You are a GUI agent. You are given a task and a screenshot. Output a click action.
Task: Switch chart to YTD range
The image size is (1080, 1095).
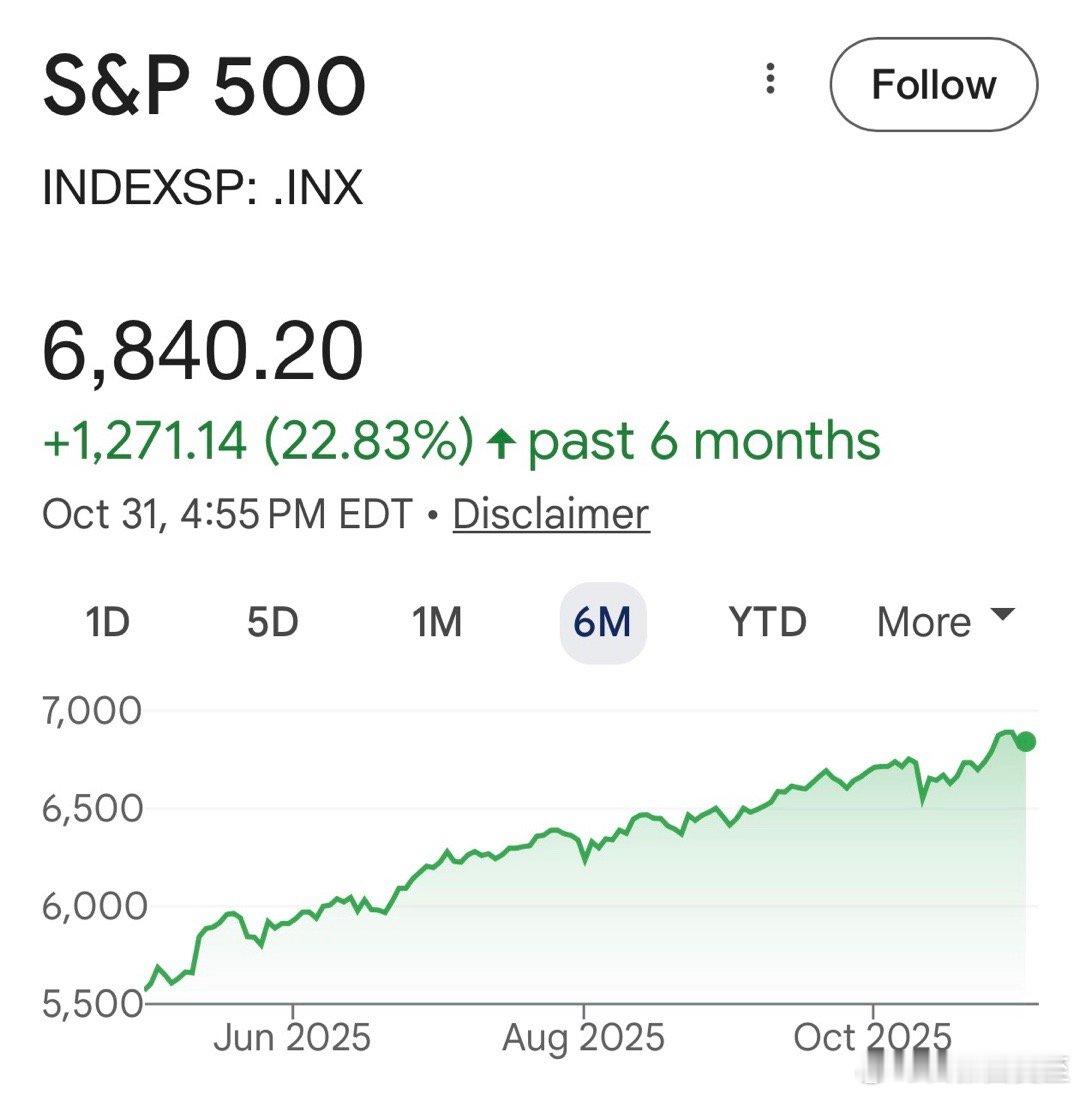point(767,622)
